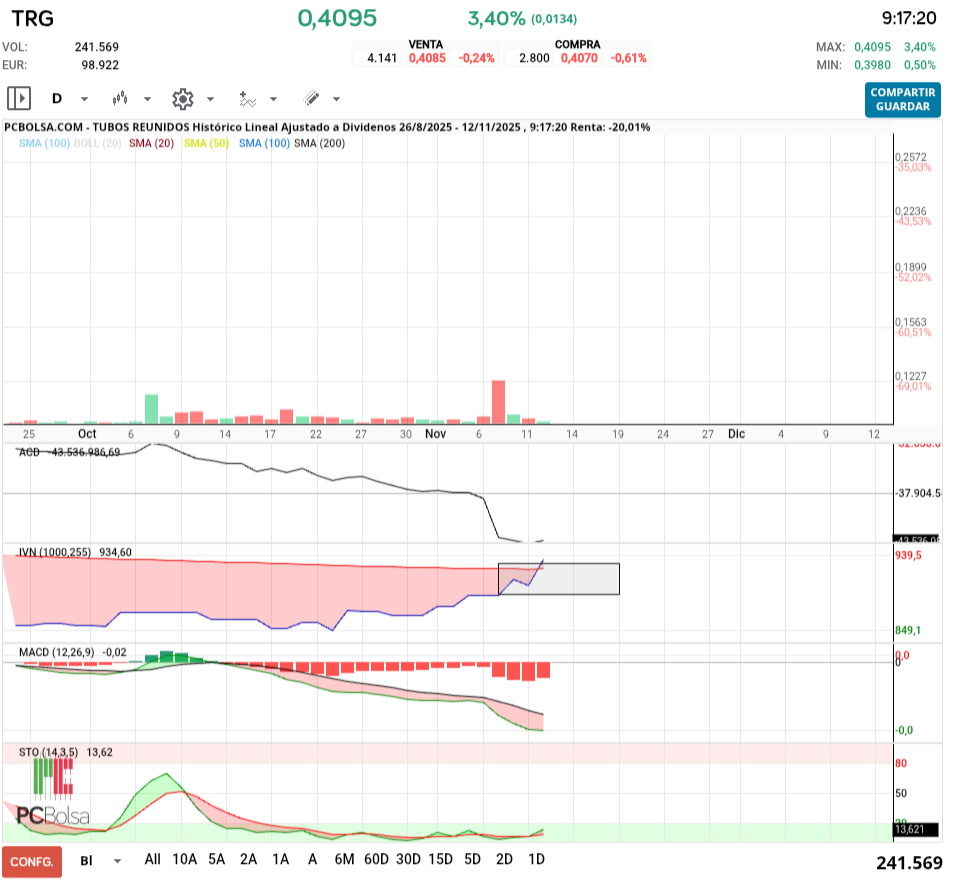Show the All time range
This screenshot has height=883, width=956.
(152, 859)
